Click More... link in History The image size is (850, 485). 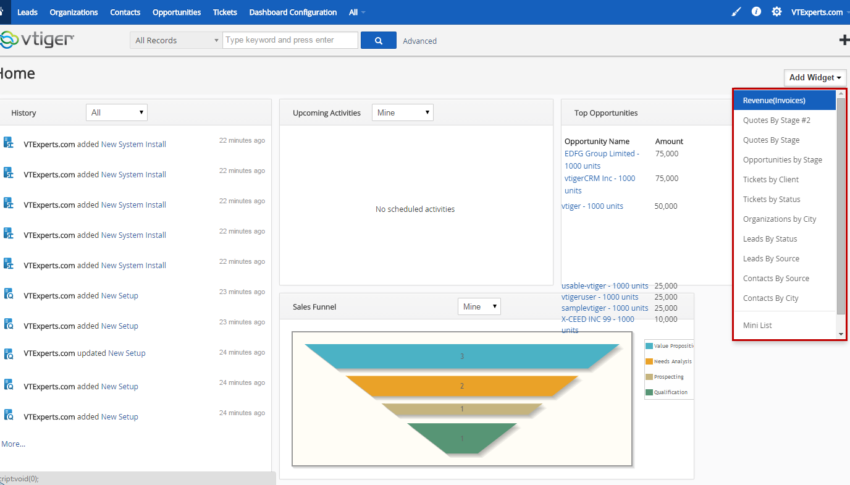13,444
